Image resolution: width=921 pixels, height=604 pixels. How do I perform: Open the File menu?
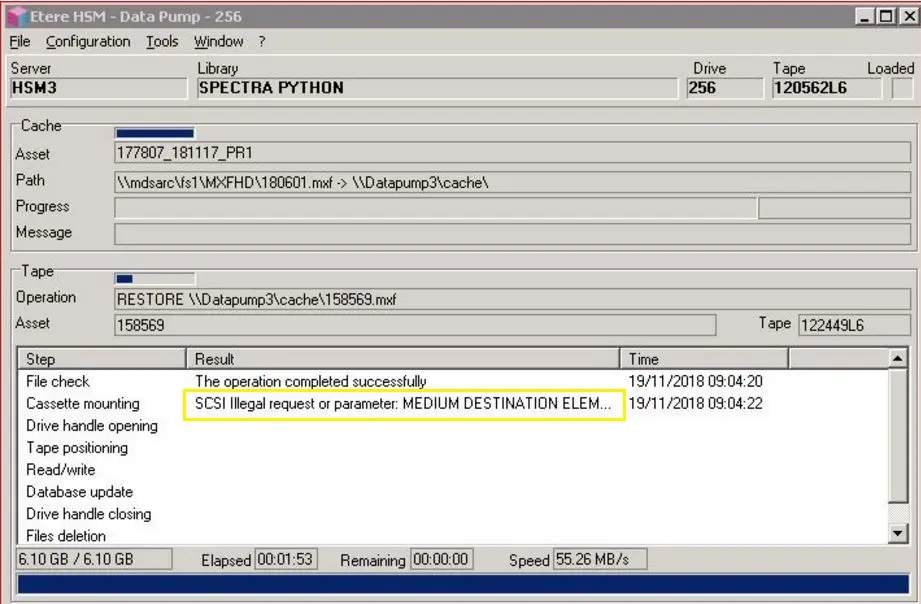click(20, 42)
